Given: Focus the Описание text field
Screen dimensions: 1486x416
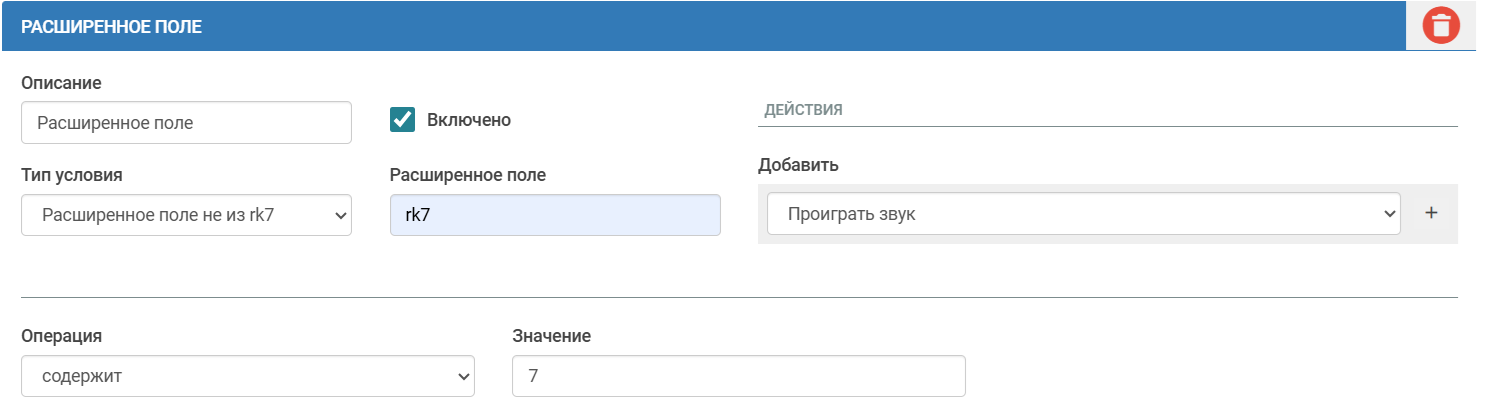Looking at the screenshot, I should [186, 123].
